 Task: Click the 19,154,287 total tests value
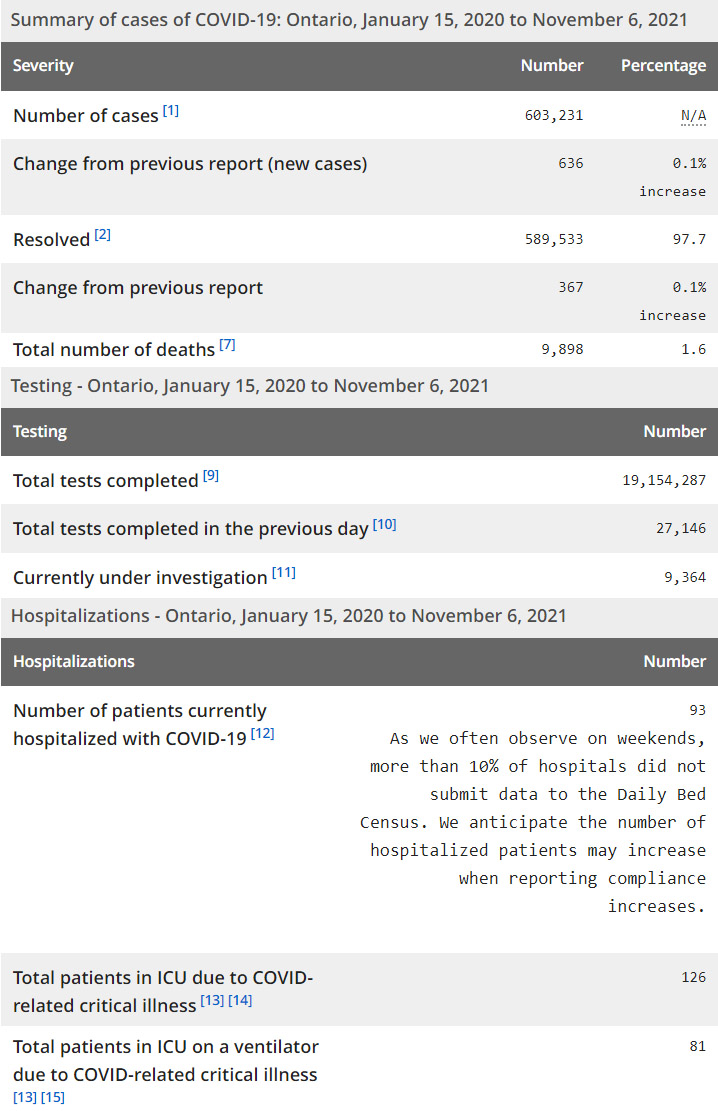(664, 481)
